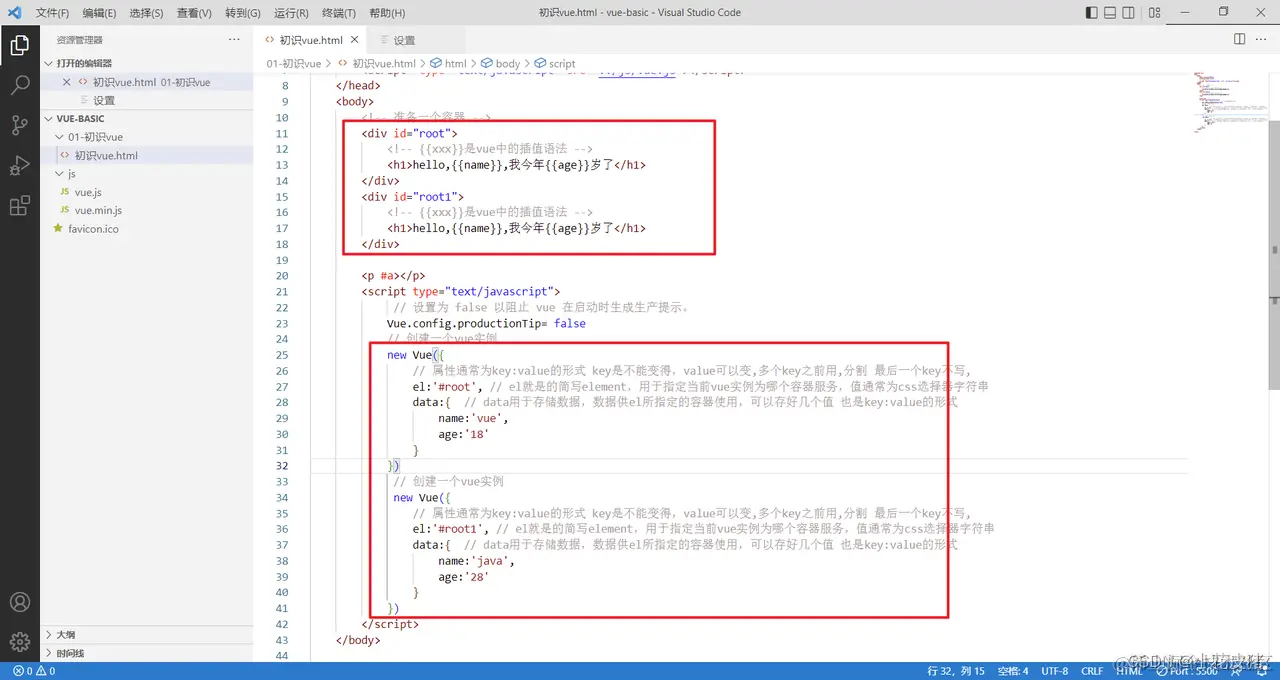Image resolution: width=1280 pixels, height=680 pixels.
Task: Open favicon.ico file in explorer
Action: click(146, 228)
